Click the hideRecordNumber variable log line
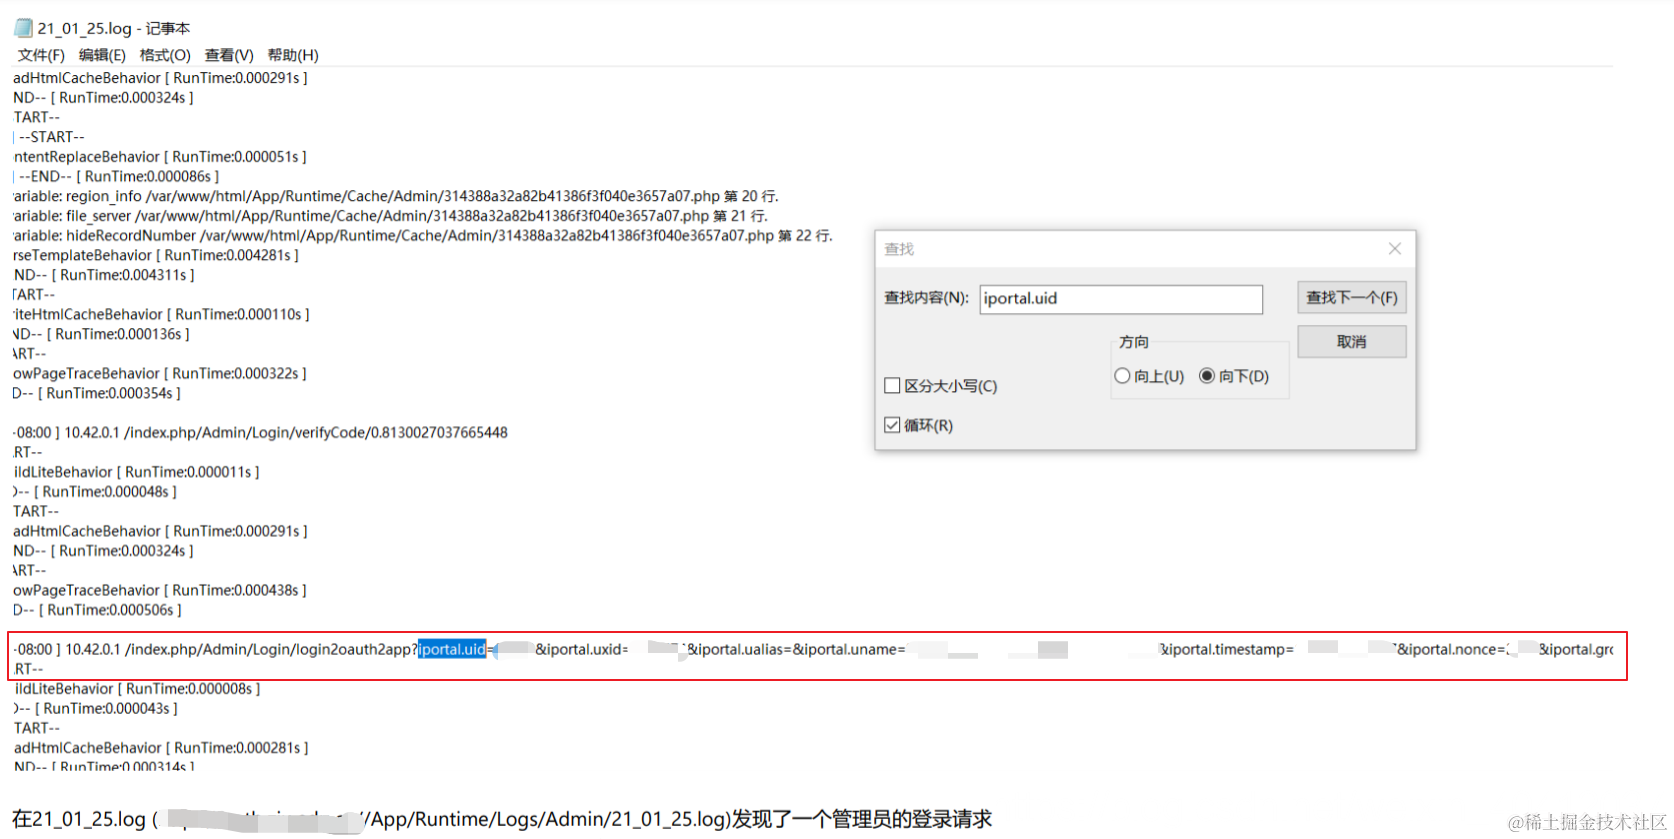 tap(423, 236)
